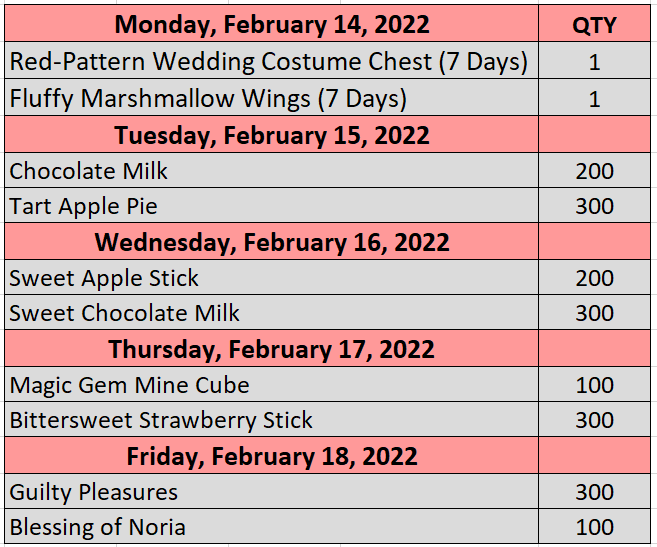Select the Tart Apple Pie cell
This screenshot has height=547, width=657.
[x=84, y=207]
